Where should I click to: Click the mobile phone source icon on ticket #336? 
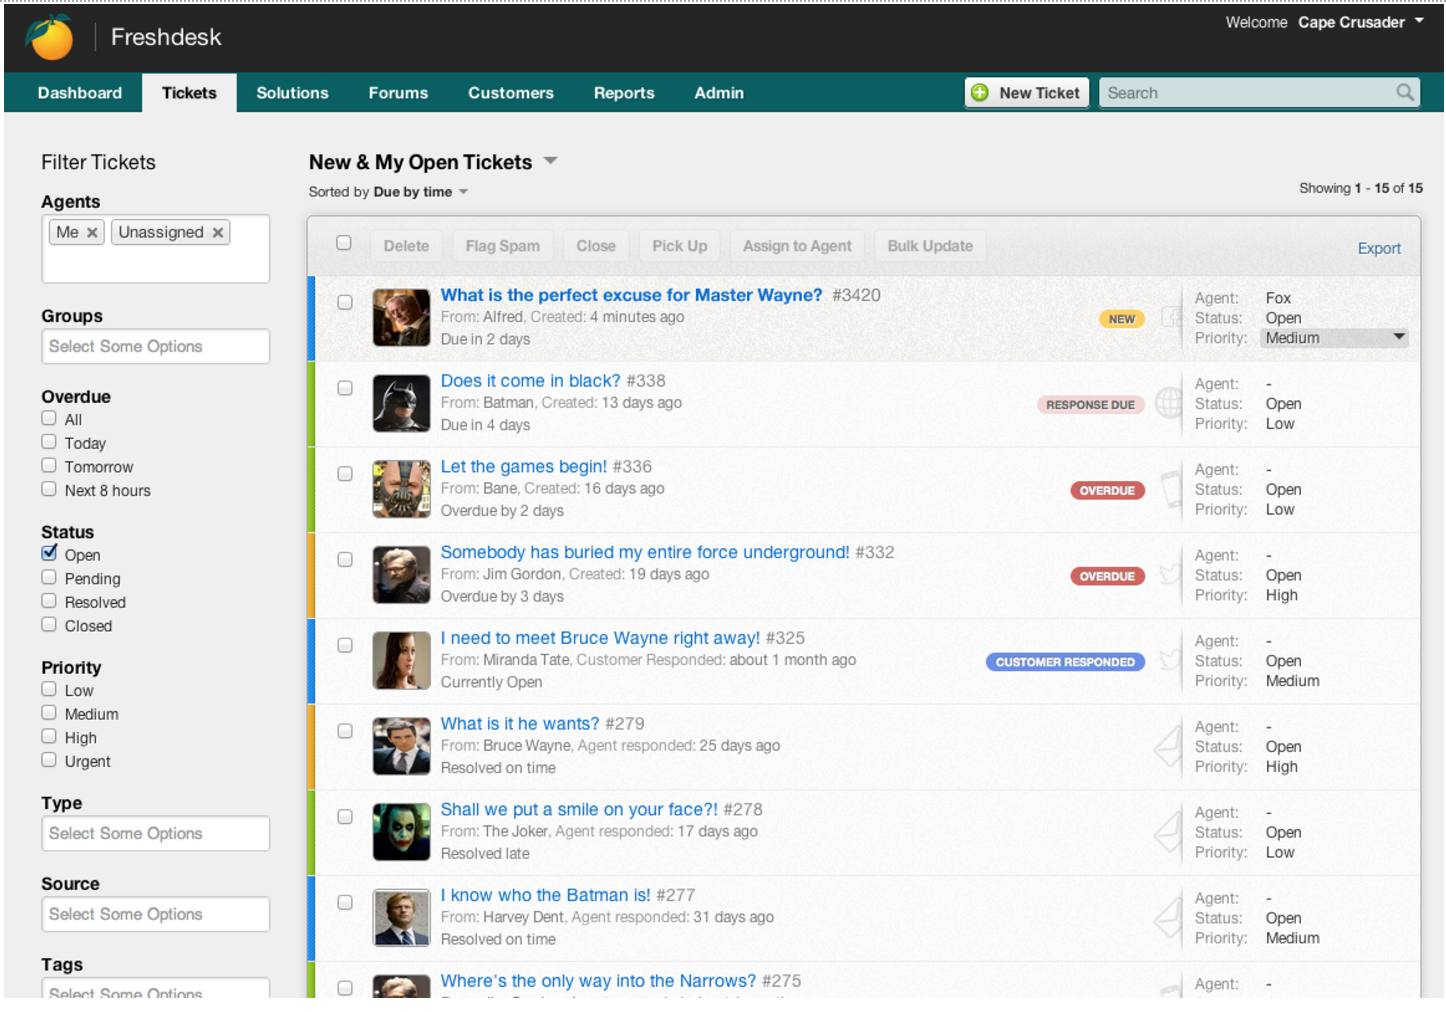tap(1169, 489)
